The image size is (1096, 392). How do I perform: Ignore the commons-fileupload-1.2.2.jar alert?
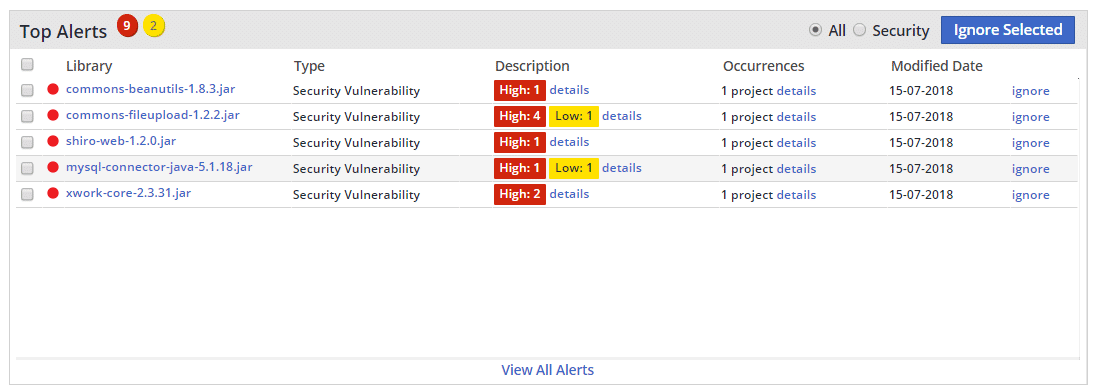(x=1030, y=117)
